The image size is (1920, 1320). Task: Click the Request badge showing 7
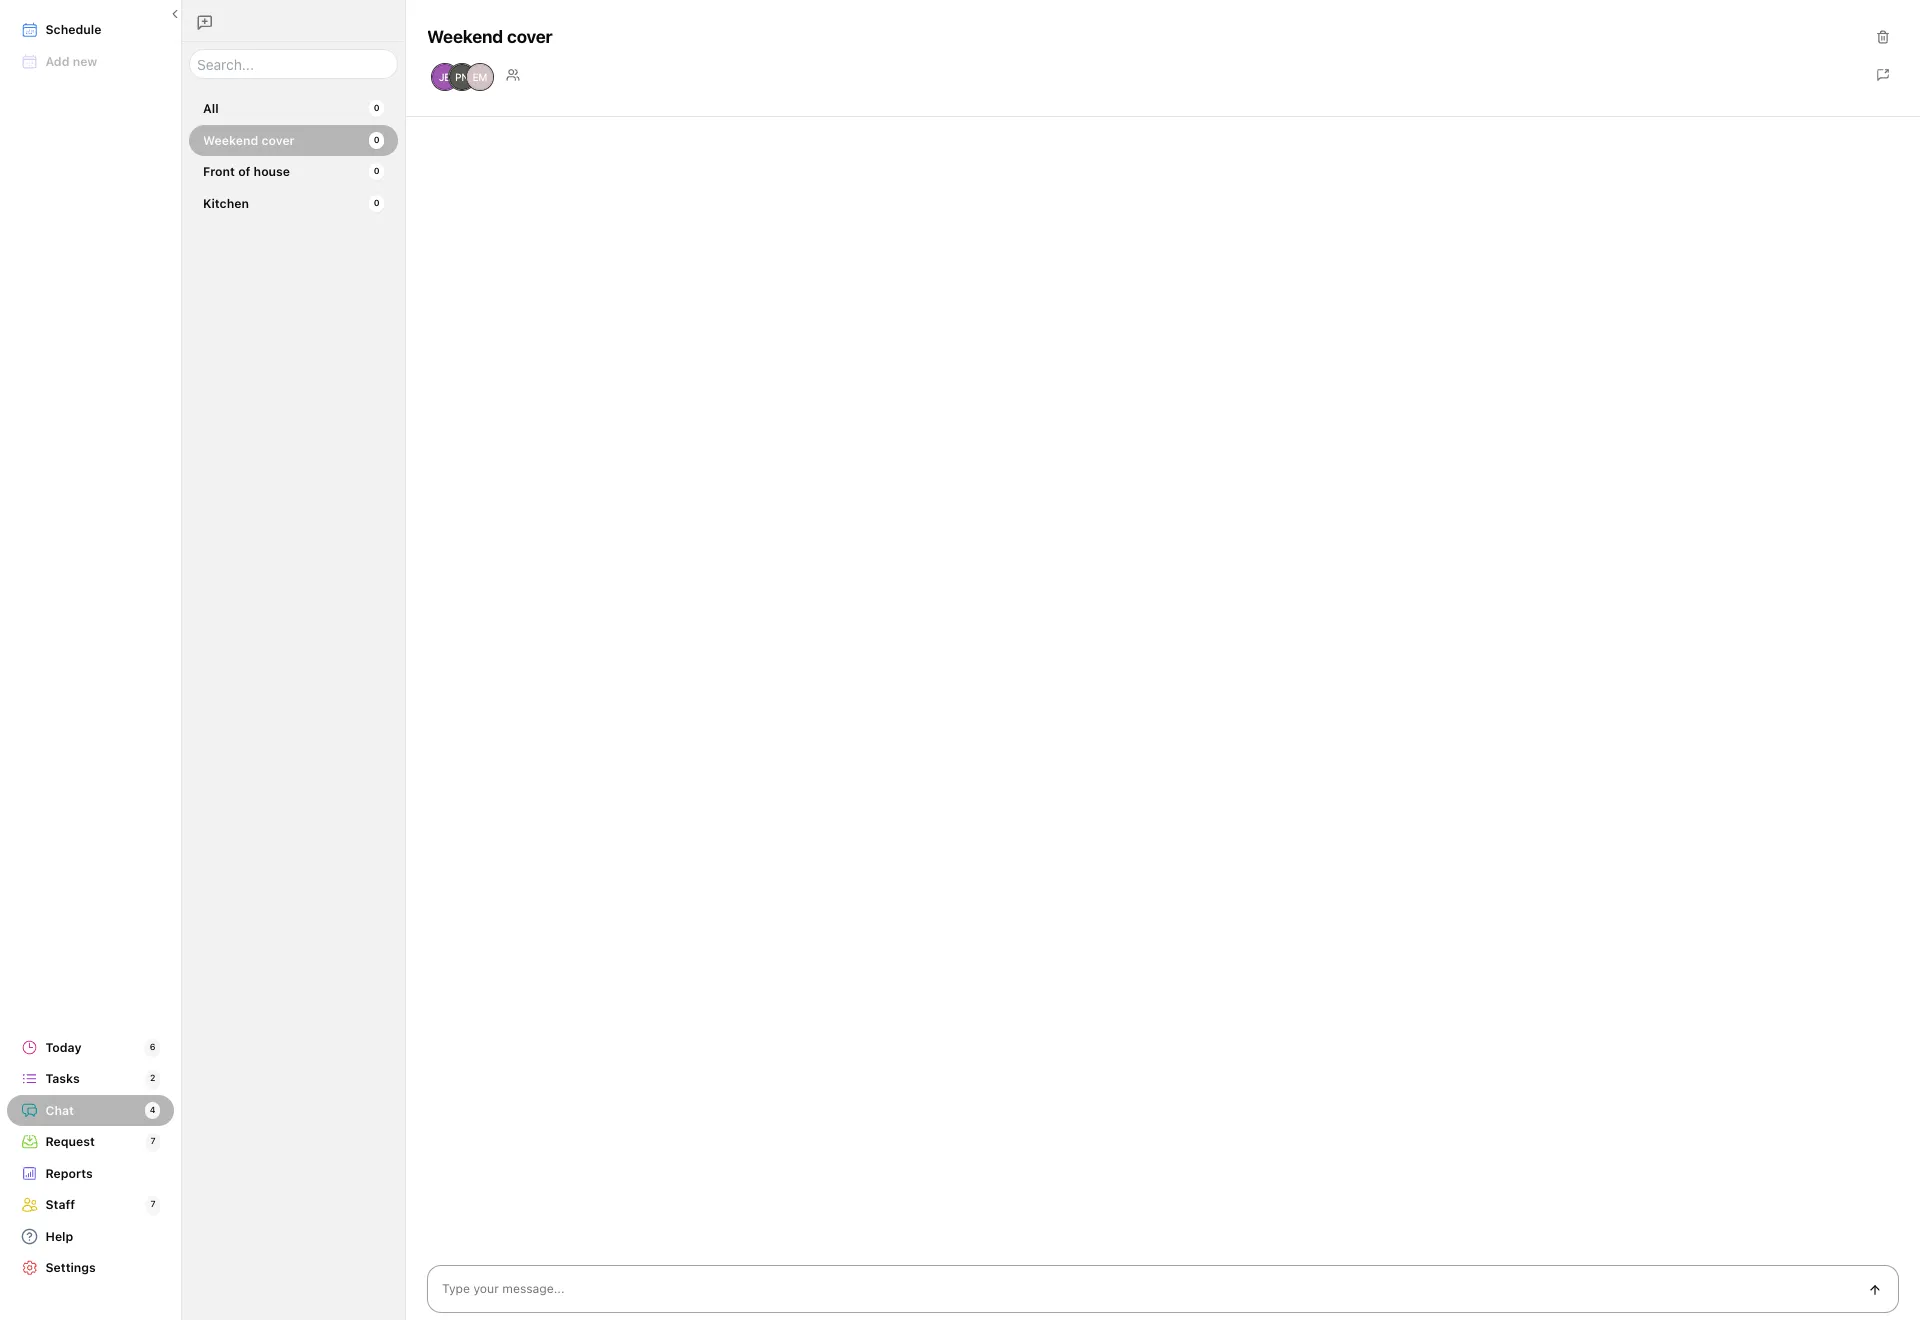tap(153, 1142)
